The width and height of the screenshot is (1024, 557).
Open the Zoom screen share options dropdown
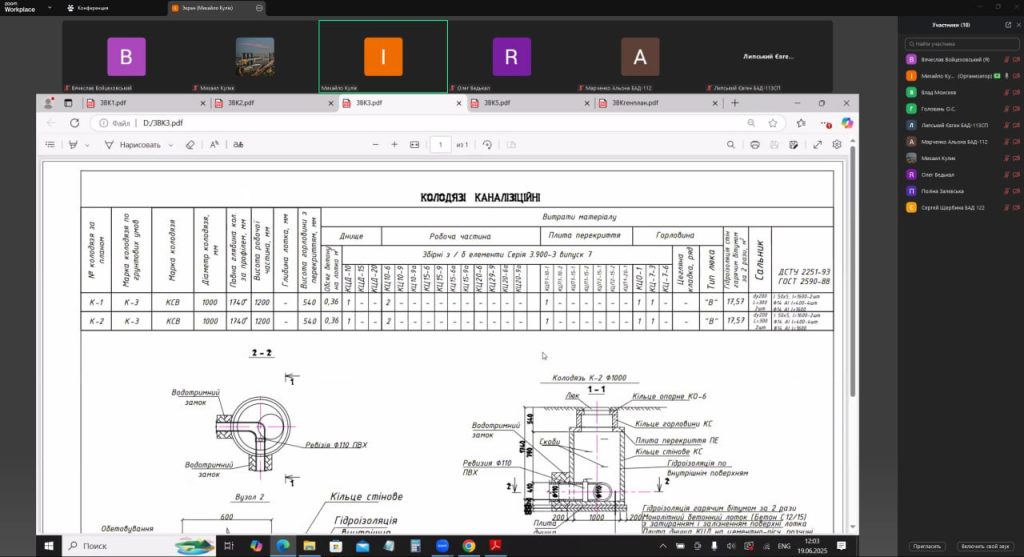(x=260, y=7)
